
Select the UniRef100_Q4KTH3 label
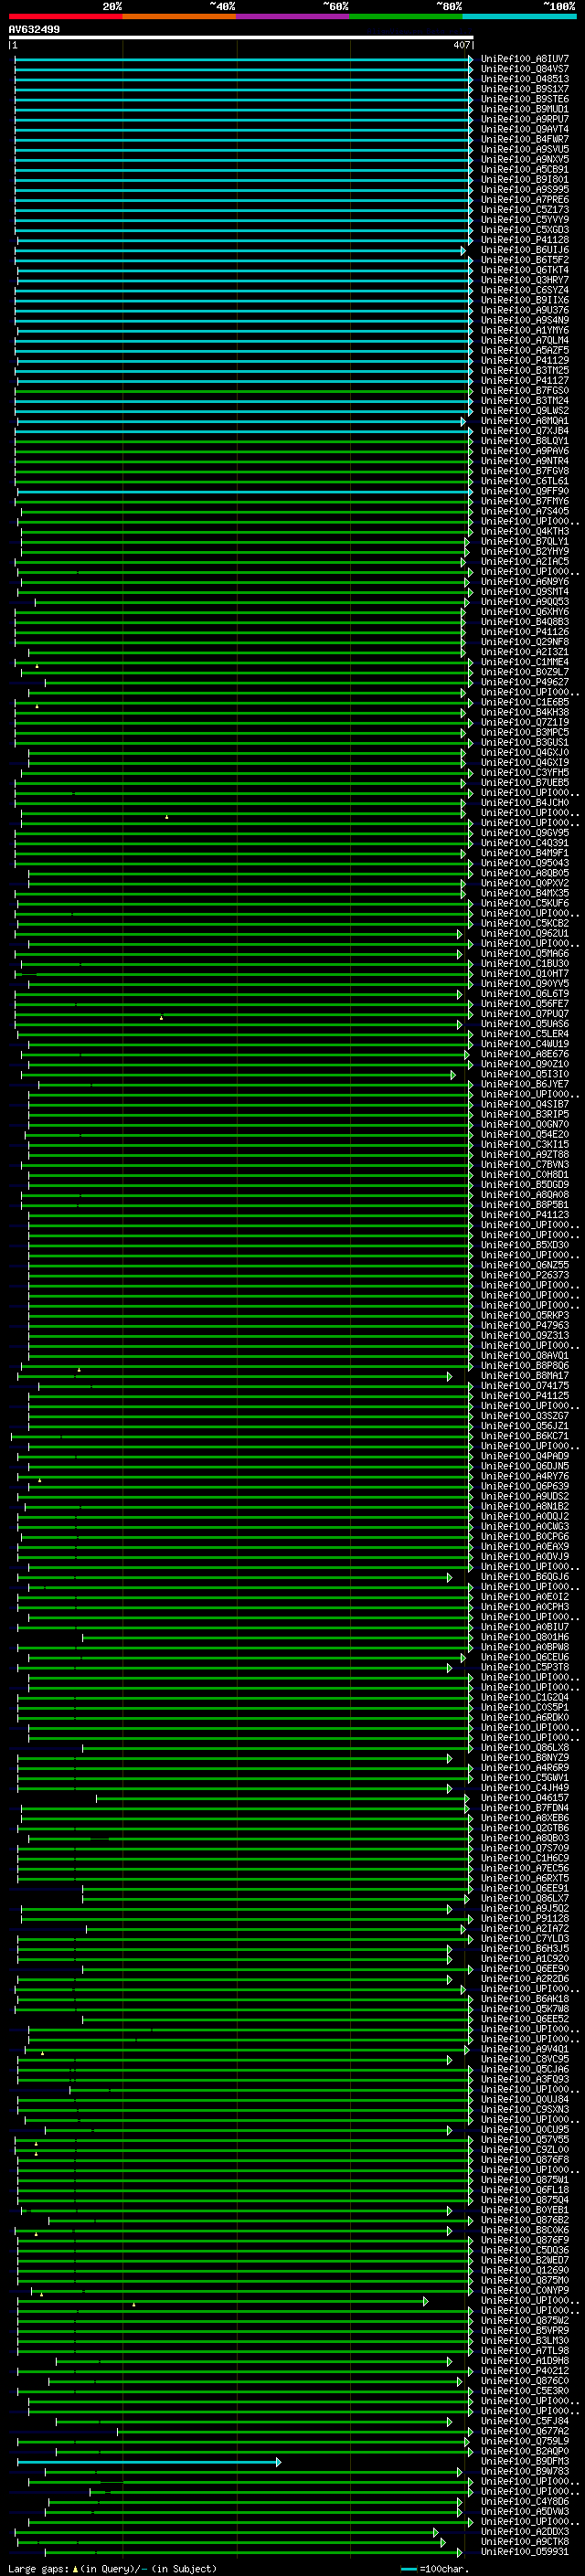[525, 532]
